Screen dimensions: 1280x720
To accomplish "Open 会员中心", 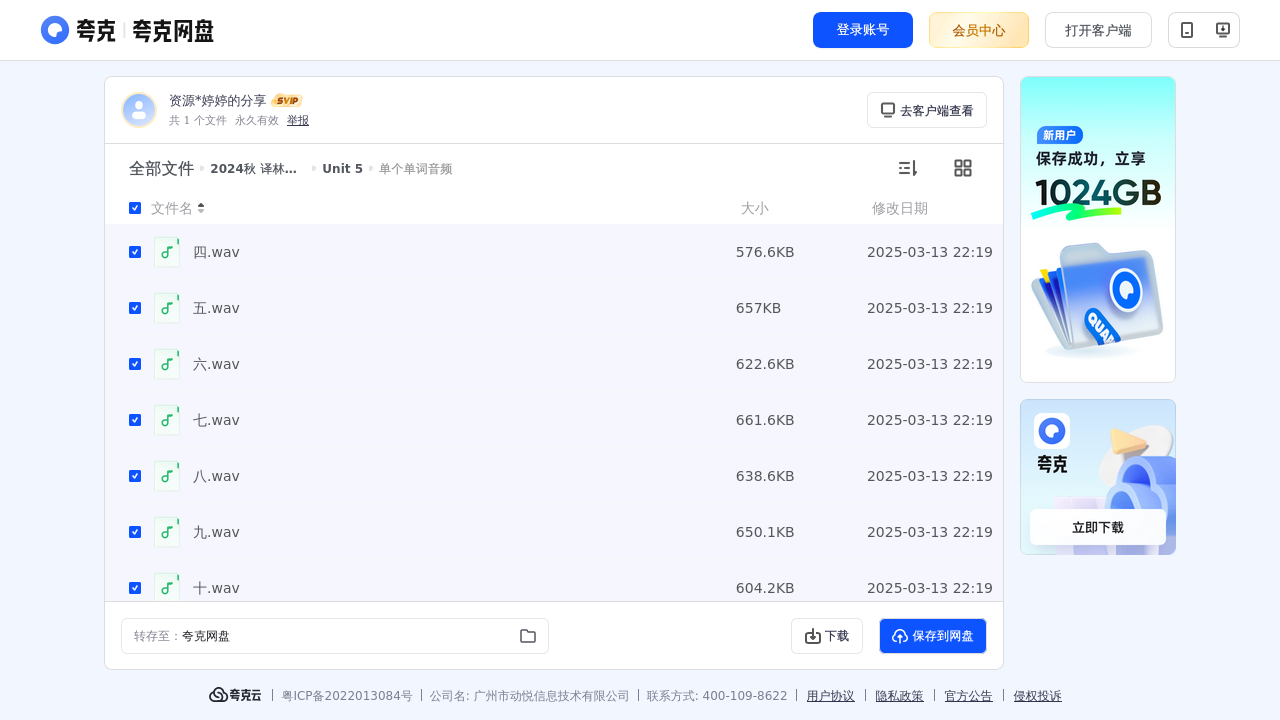I will coord(979,30).
